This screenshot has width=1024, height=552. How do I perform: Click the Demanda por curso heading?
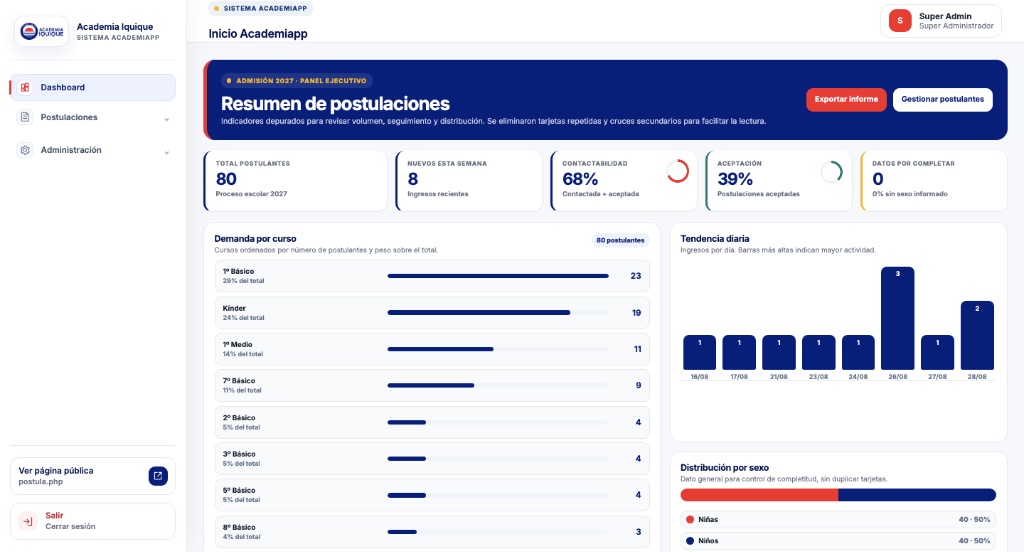[255, 238]
